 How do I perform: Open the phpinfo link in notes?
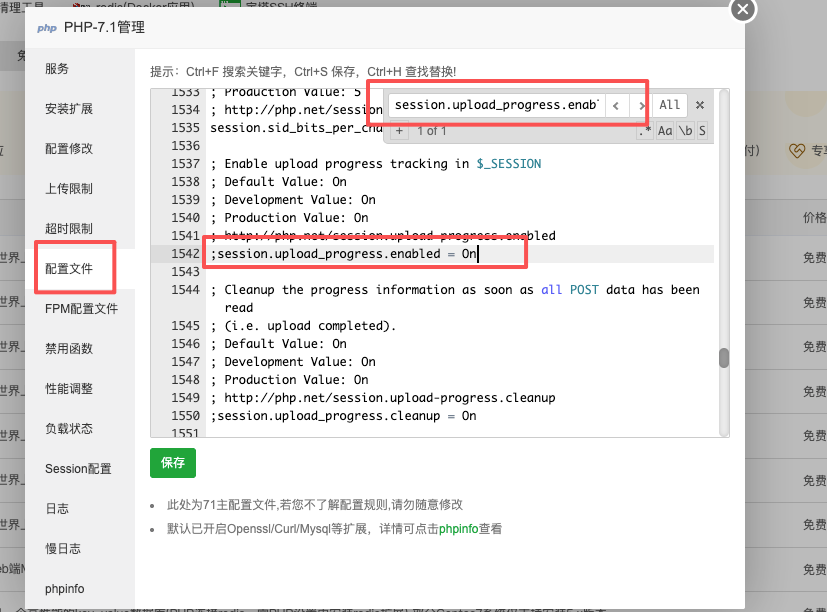pyautogui.click(x=458, y=529)
